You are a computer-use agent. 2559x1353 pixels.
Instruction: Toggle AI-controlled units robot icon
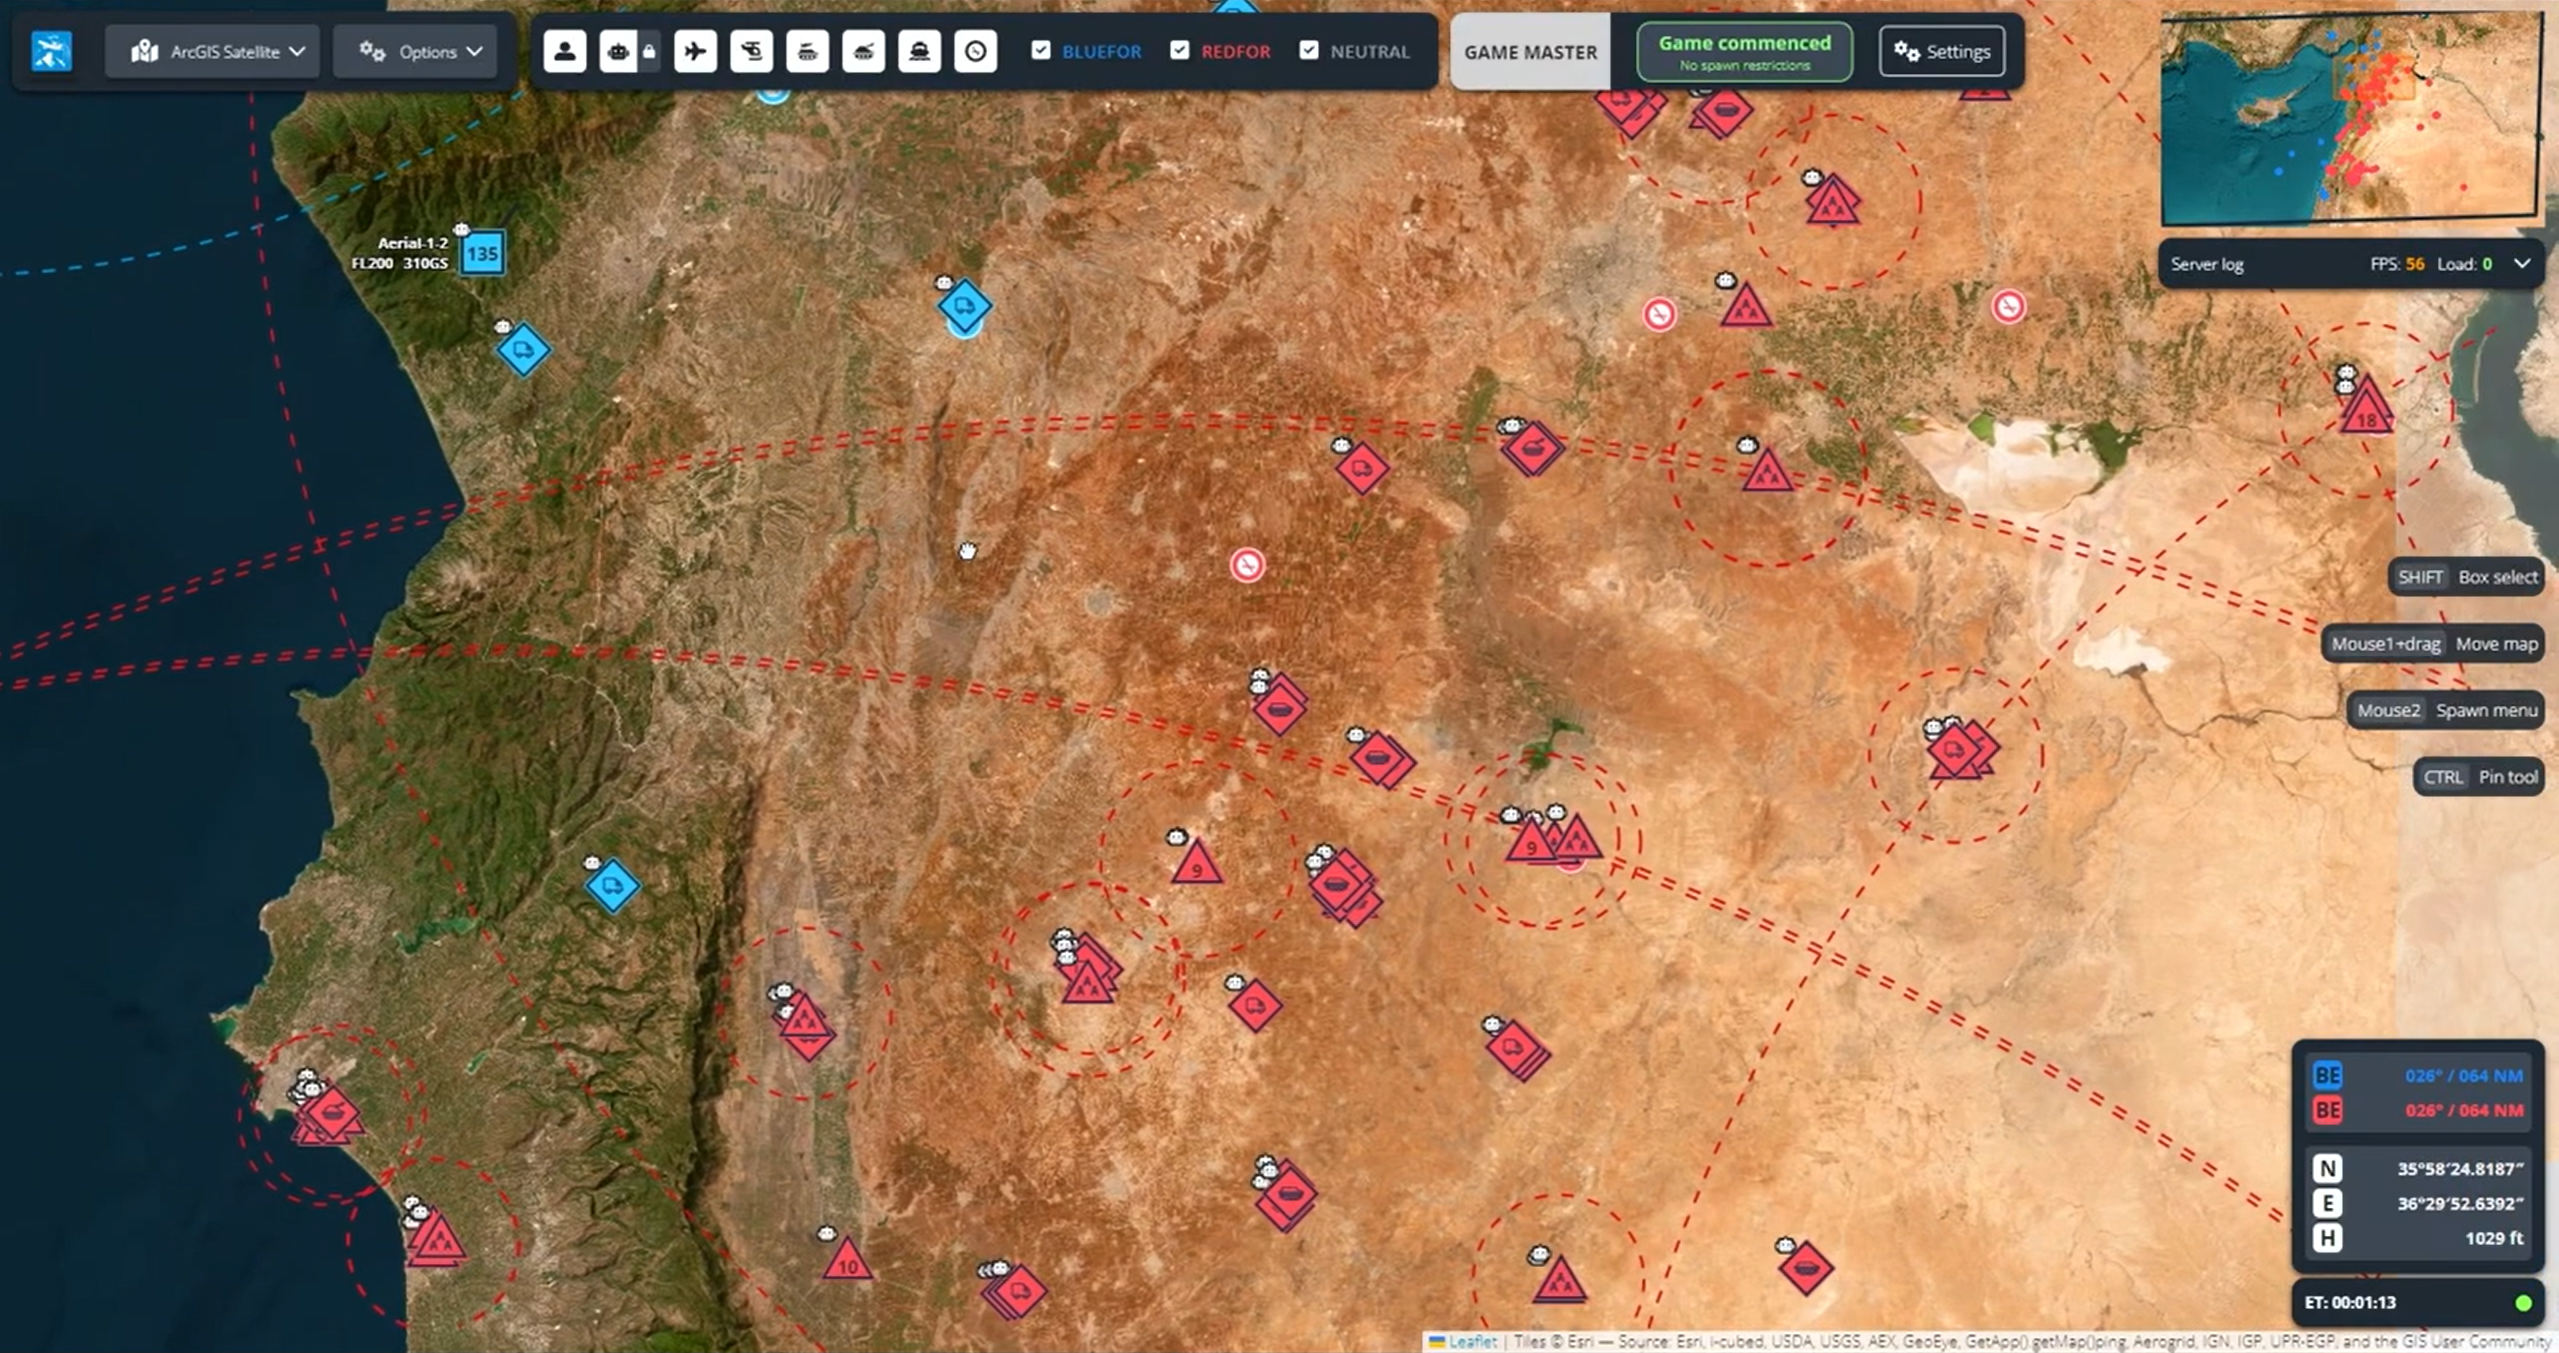point(618,51)
